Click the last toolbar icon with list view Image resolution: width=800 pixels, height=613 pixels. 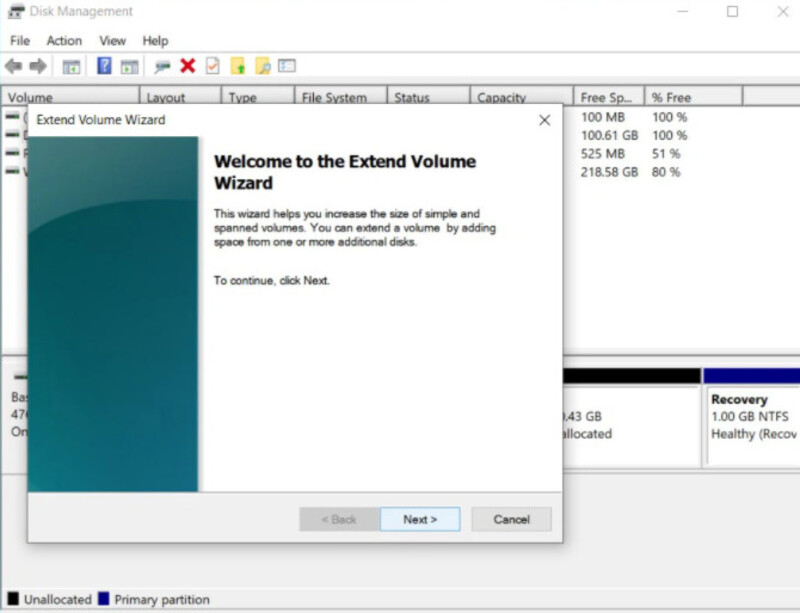(287, 66)
